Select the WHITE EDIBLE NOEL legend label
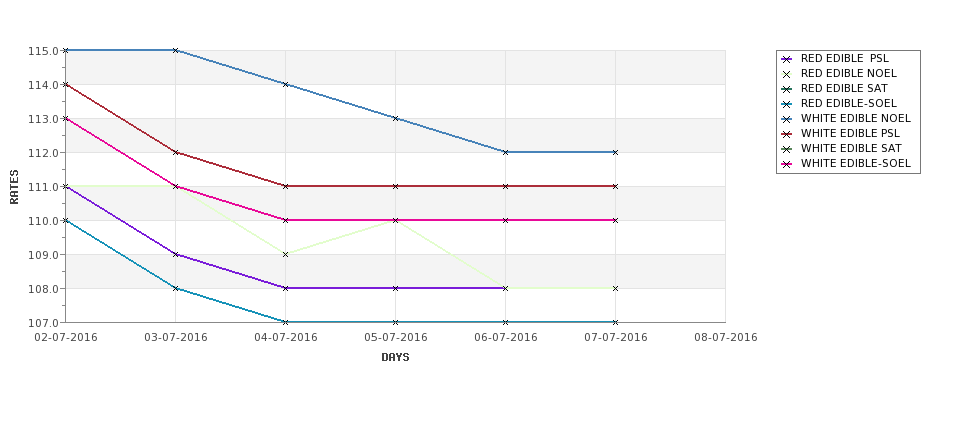 click(856, 118)
